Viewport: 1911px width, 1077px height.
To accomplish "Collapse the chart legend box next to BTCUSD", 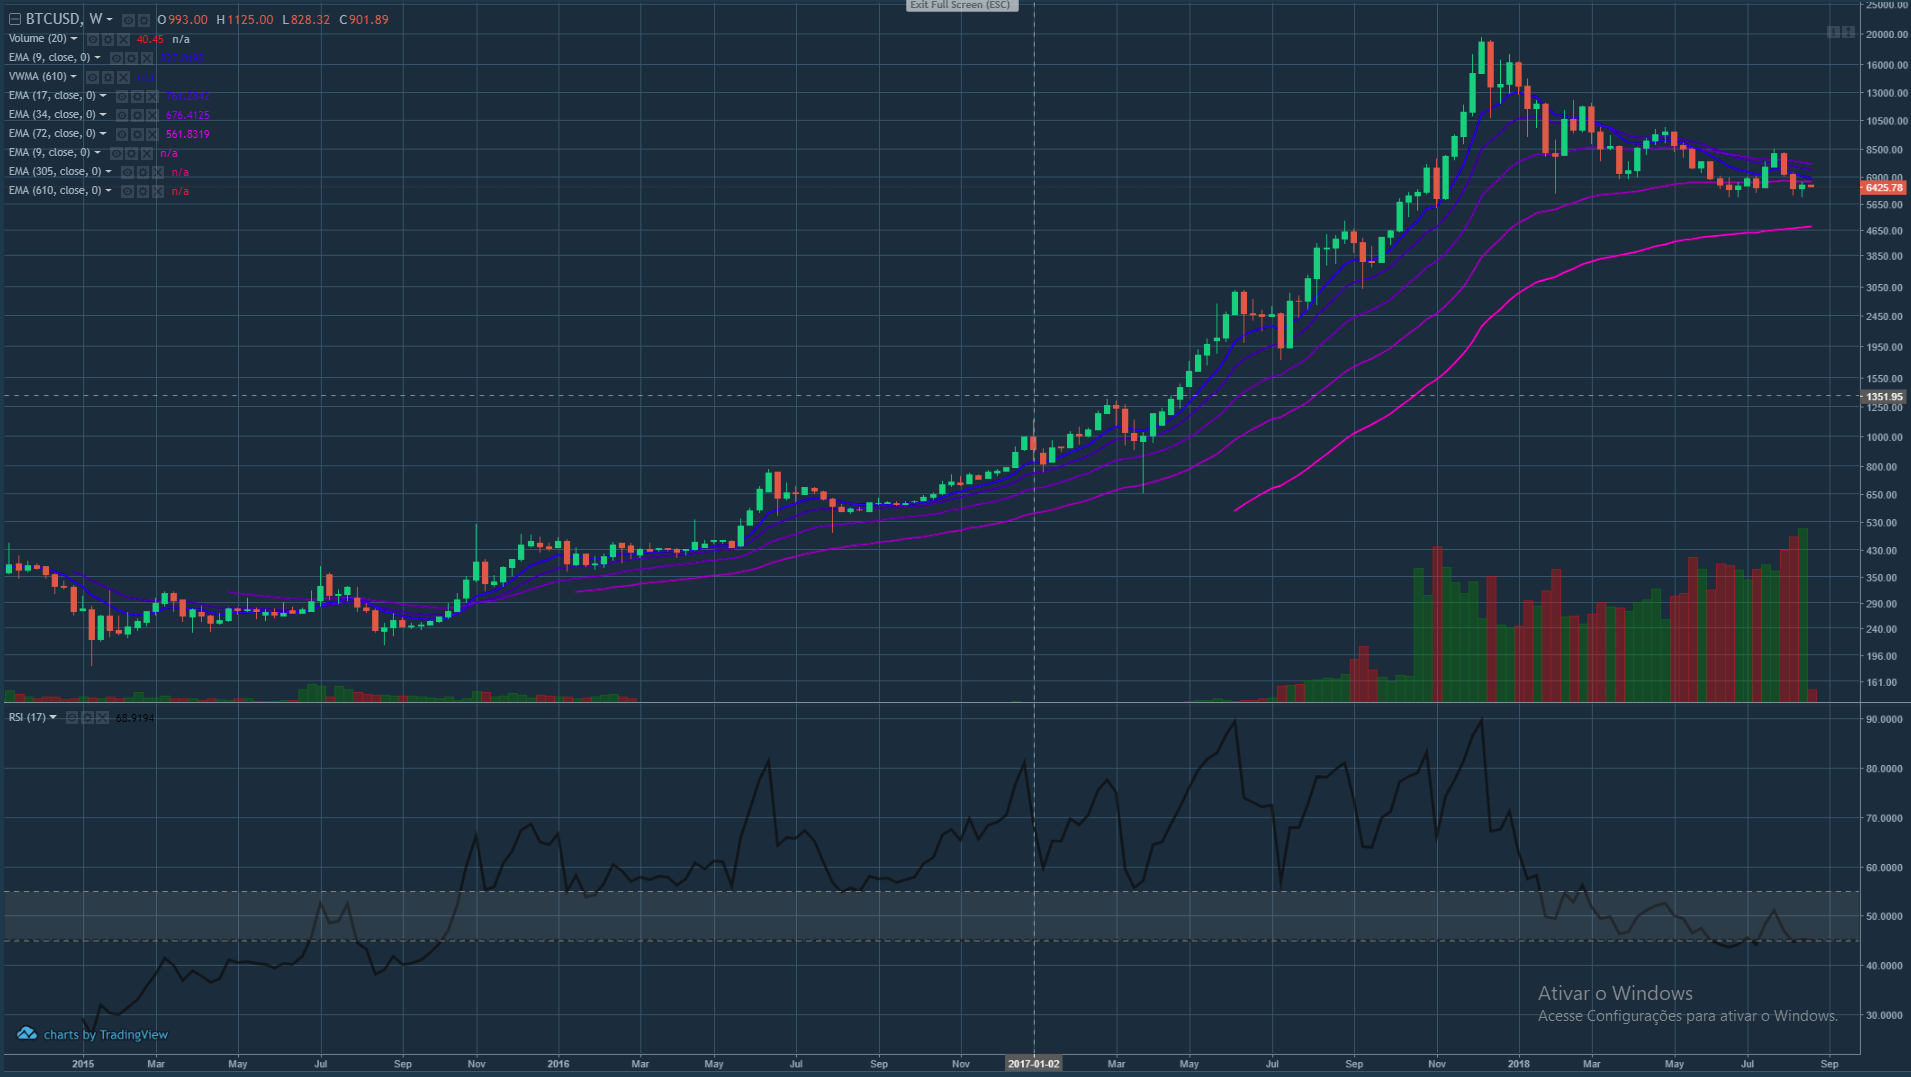I will click(x=15, y=19).
